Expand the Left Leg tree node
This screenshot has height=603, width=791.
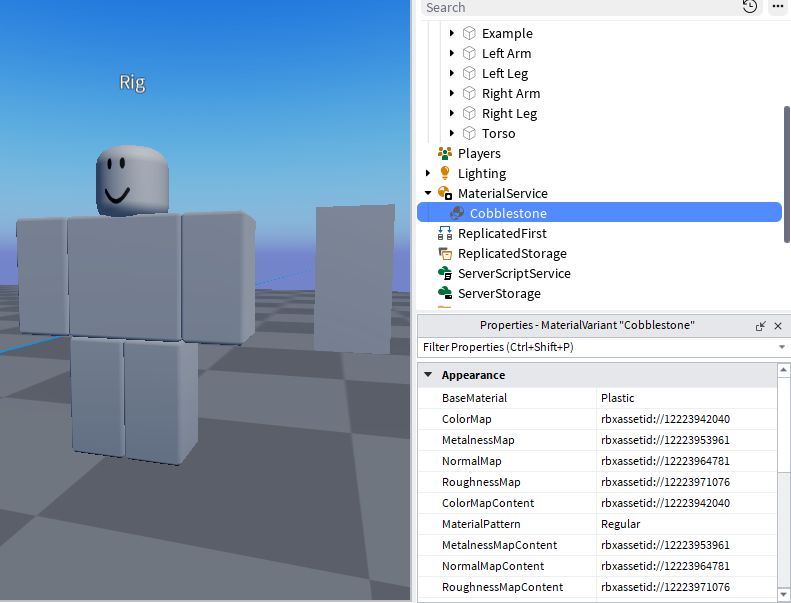(452, 73)
